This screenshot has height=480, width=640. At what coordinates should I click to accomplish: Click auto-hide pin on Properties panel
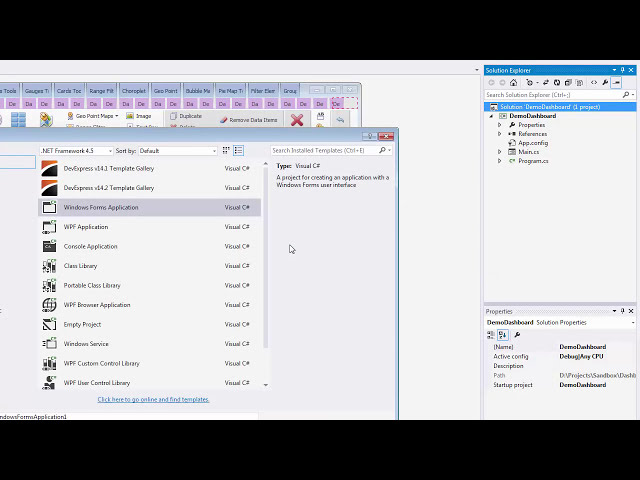pyautogui.click(x=623, y=311)
